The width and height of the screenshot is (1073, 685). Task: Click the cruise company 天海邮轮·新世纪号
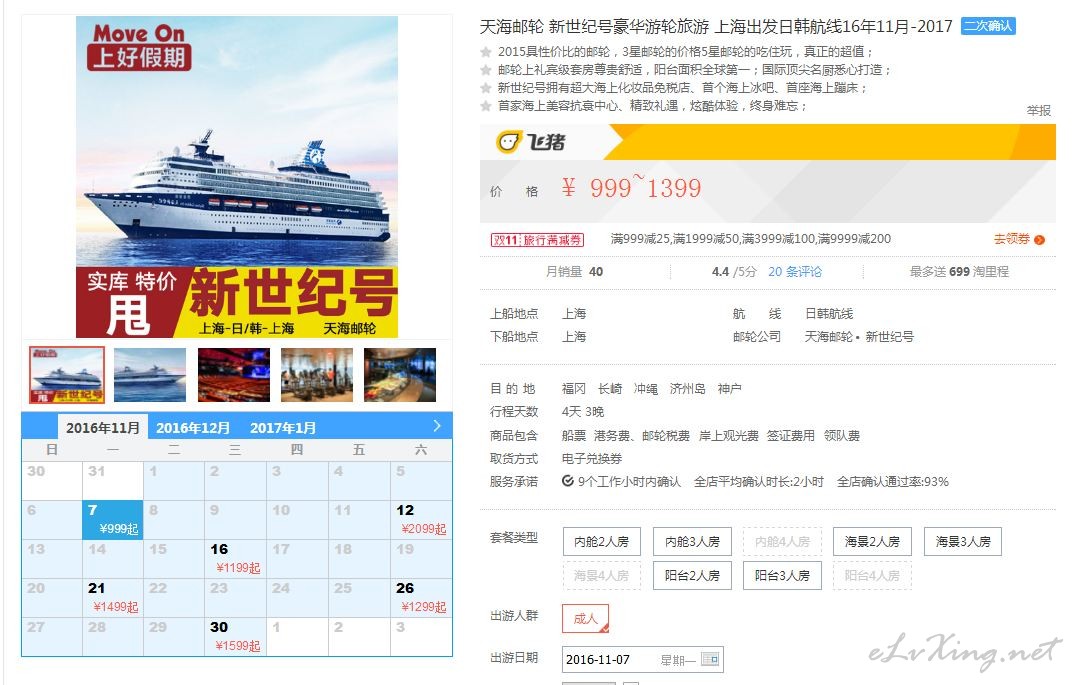click(x=859, y=337)
